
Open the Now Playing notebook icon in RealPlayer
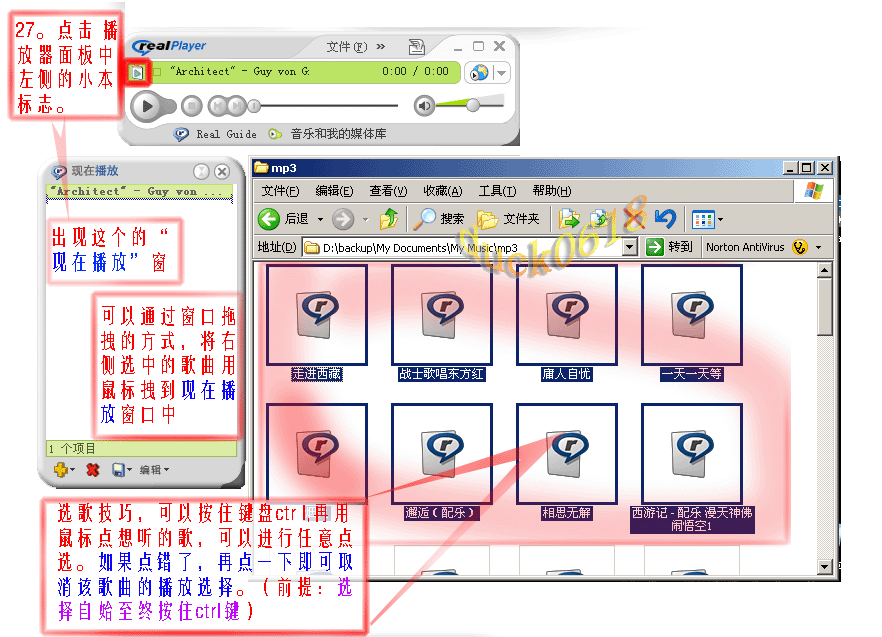pos(137,72)
